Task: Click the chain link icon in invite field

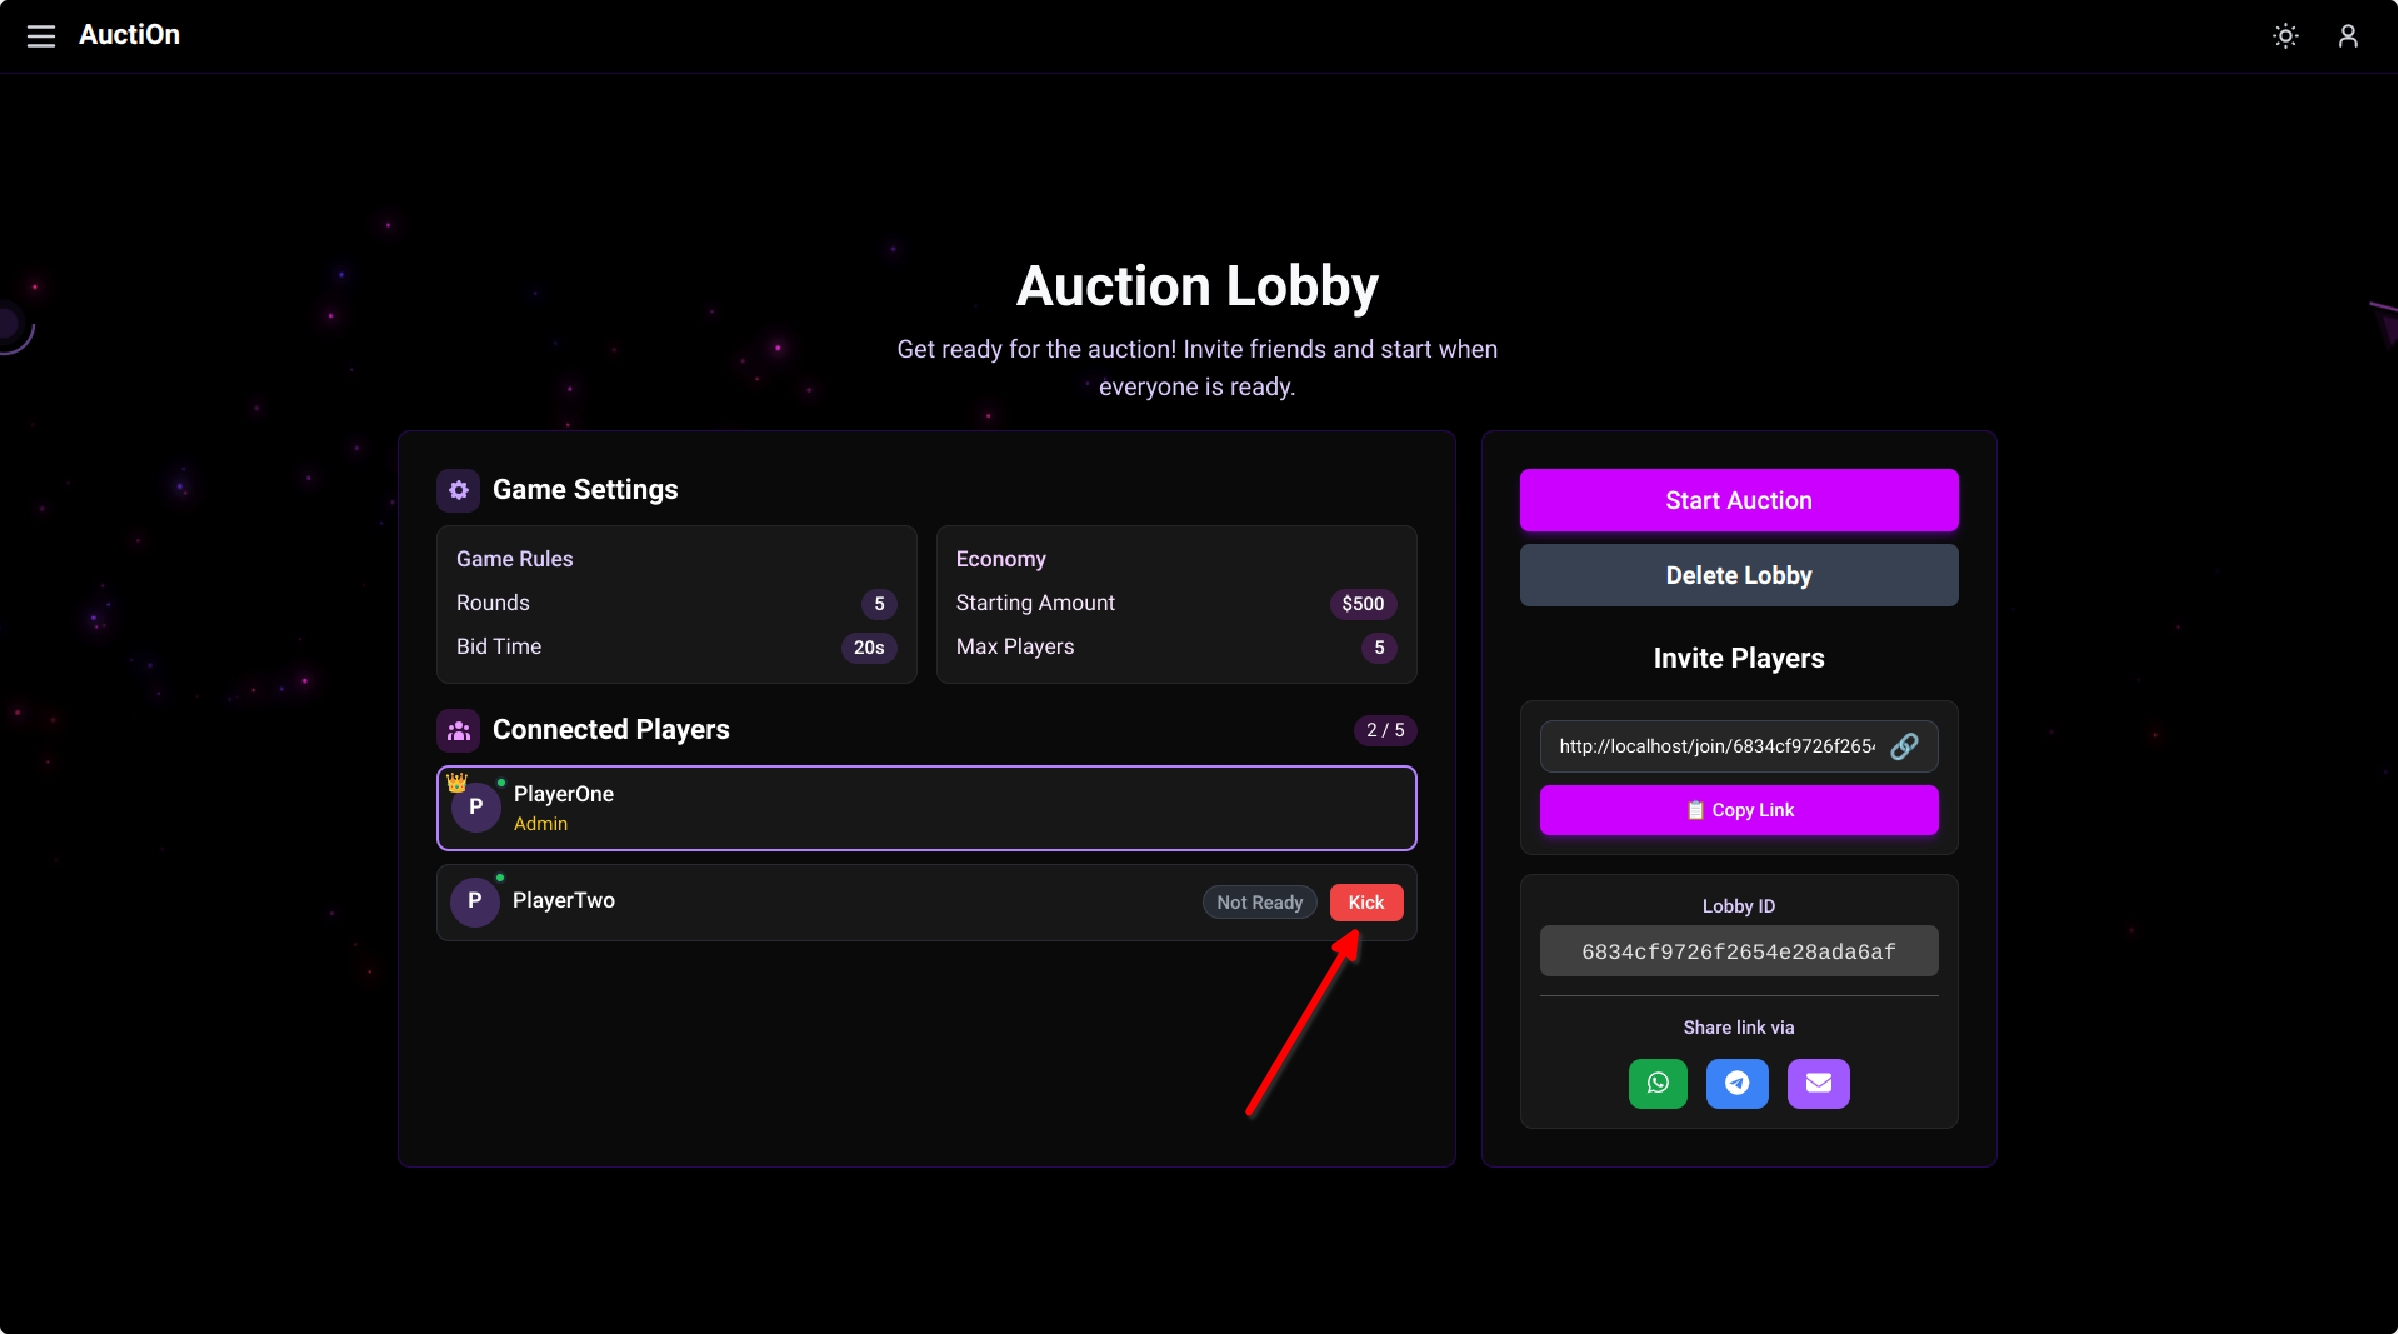Action: pyautogui.click(x=1904, y=746)
